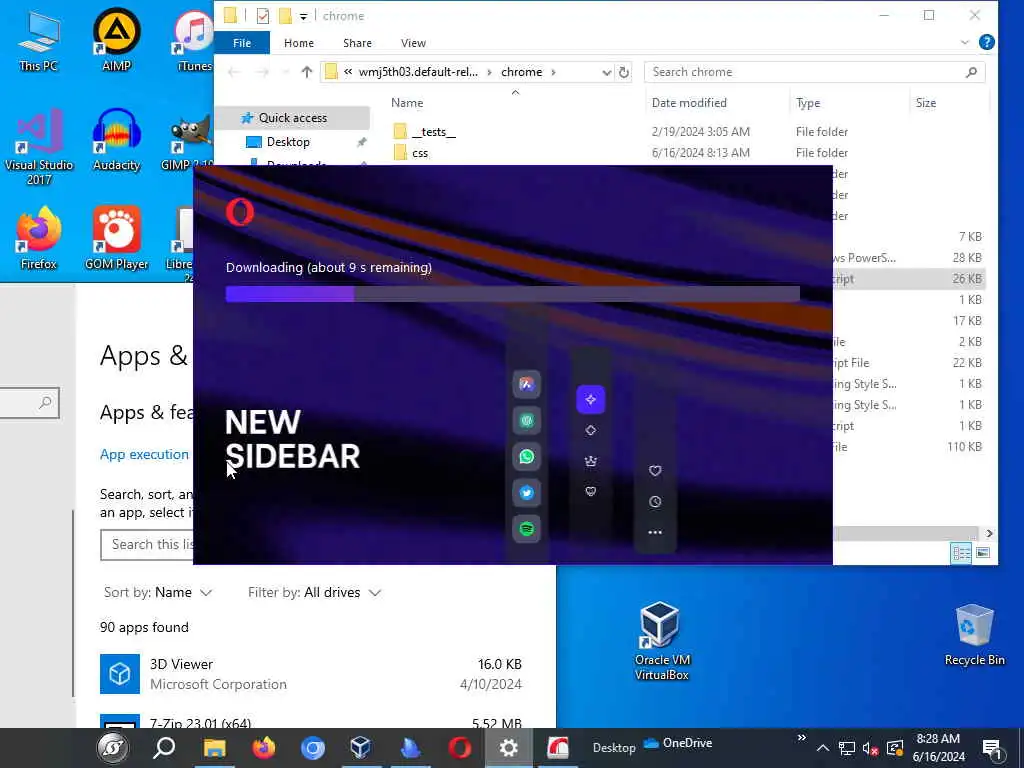Sort files by Date modified header
The width and height of the screenshot is (1024, 768).
click(689, 103)
